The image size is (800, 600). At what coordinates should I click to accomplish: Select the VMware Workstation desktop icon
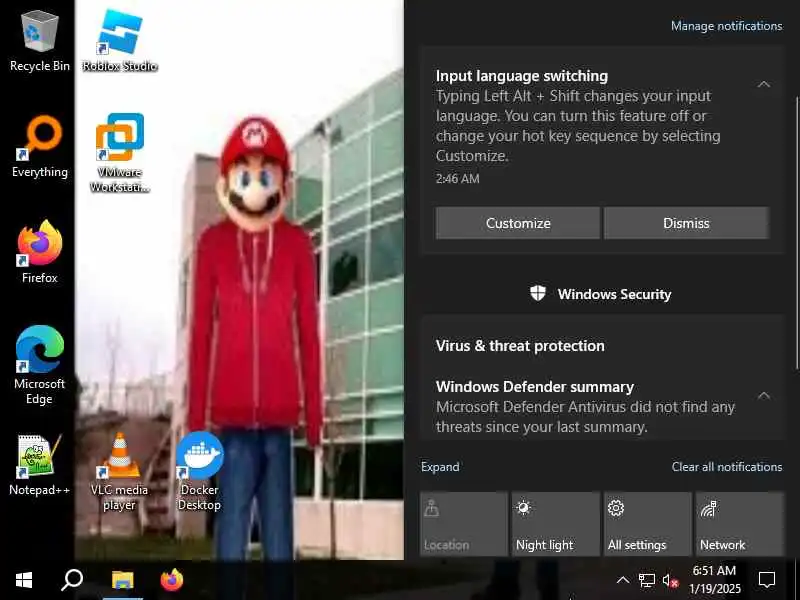[119, 153]
